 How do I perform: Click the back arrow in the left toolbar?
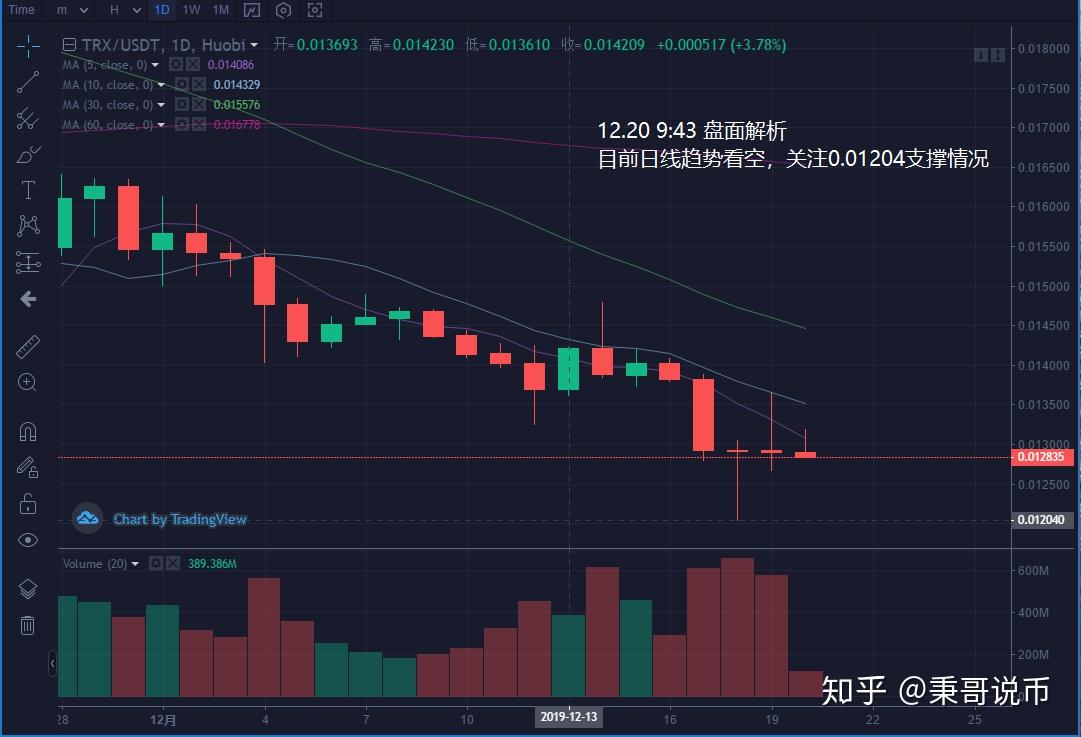(28, 299)
